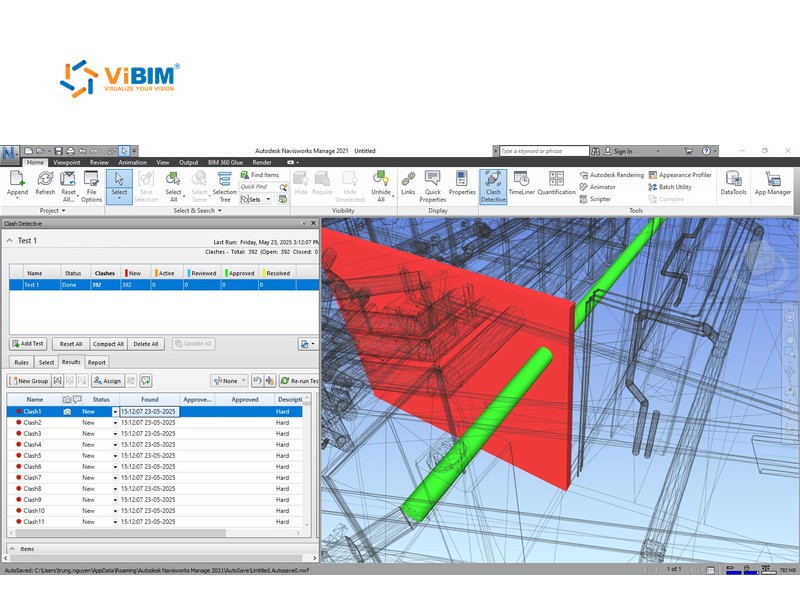Open the TimeLiner tool

[521, 184]
